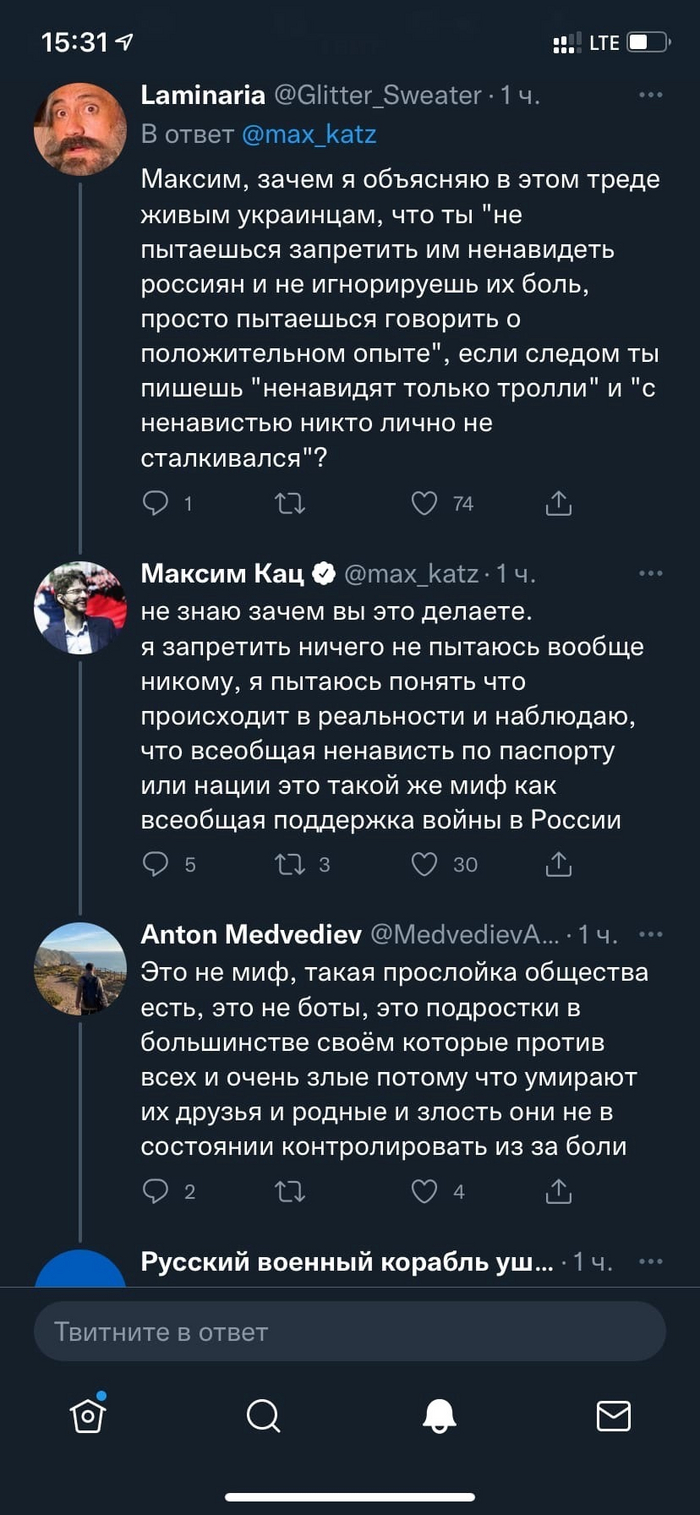Like Laminaria's tweet with 74 likes

click(x=425, y=503)
